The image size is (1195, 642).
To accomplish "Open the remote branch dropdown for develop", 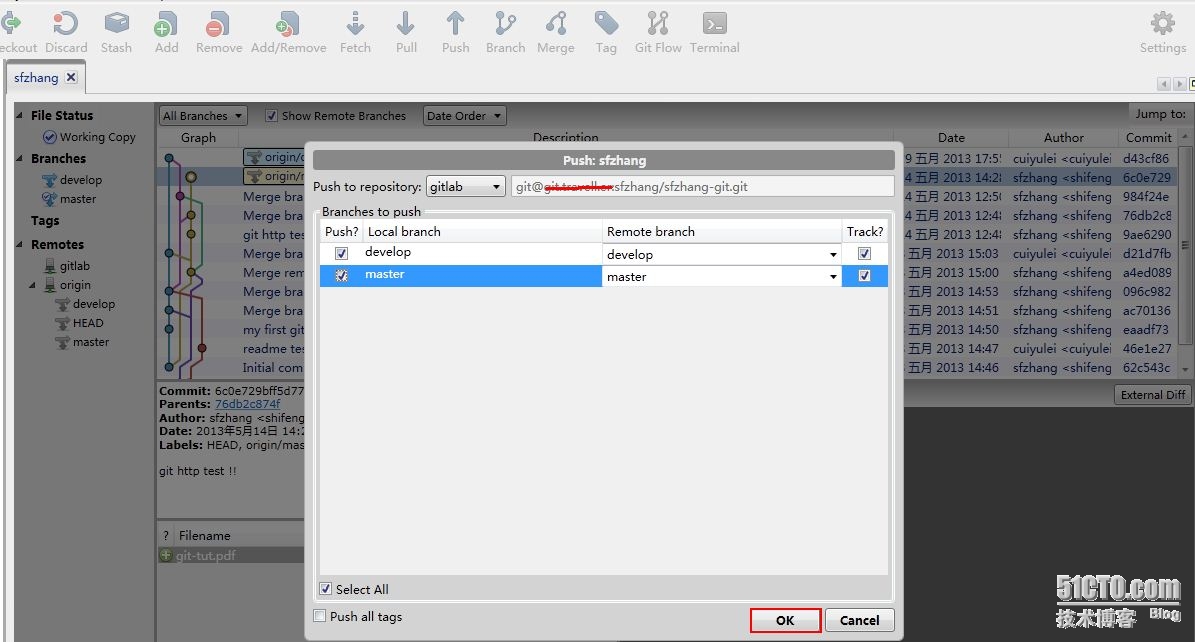I will pos(833,255).
